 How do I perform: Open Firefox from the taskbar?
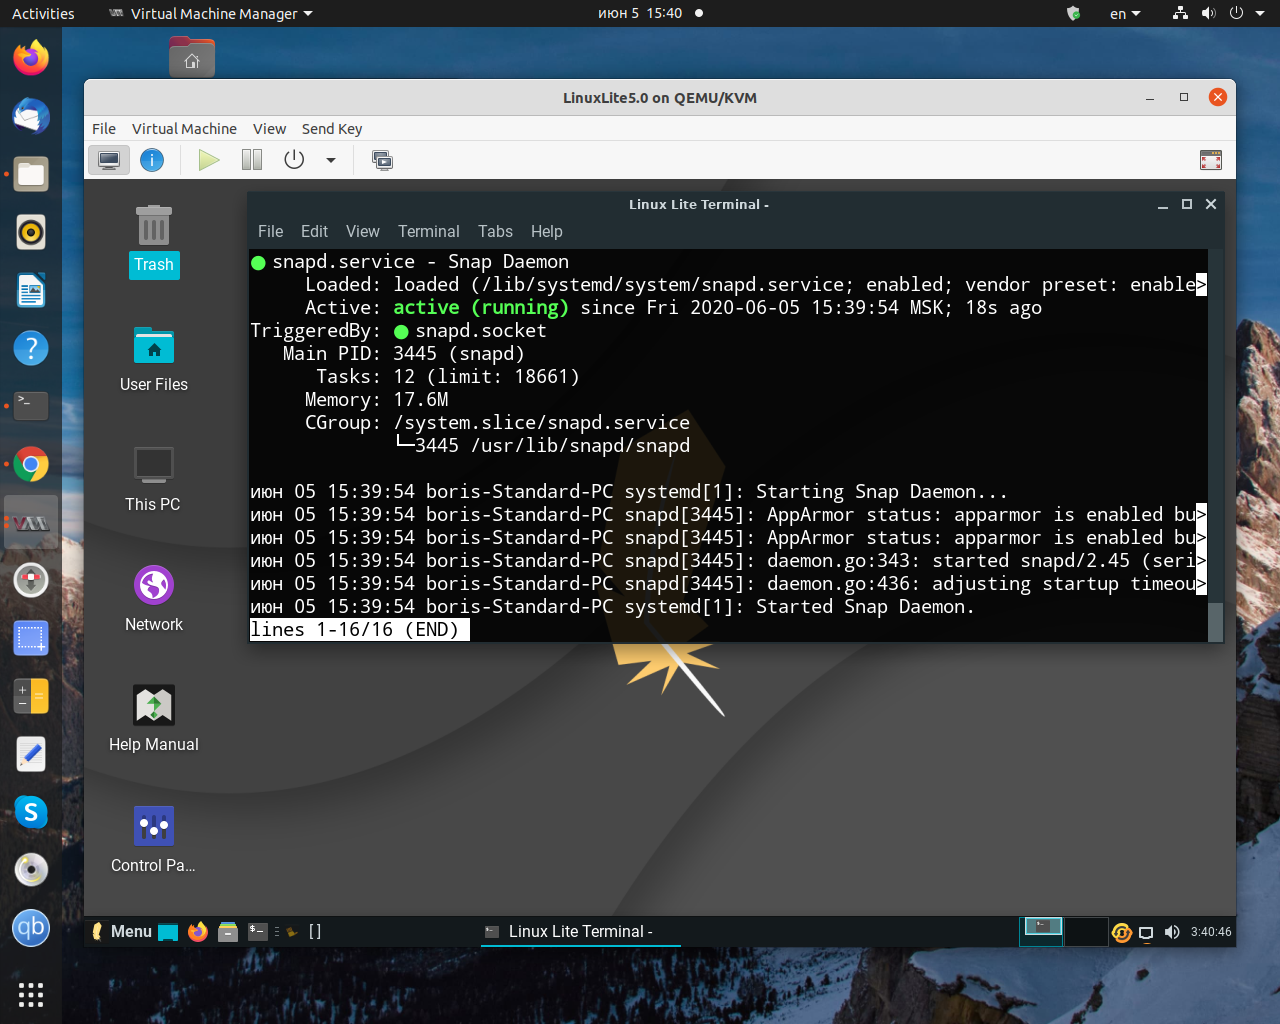click(198, 931)
